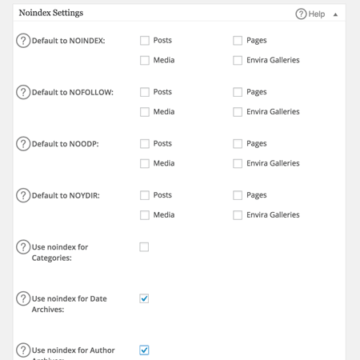Check Pages under Default to NOODP

(238, 144)
